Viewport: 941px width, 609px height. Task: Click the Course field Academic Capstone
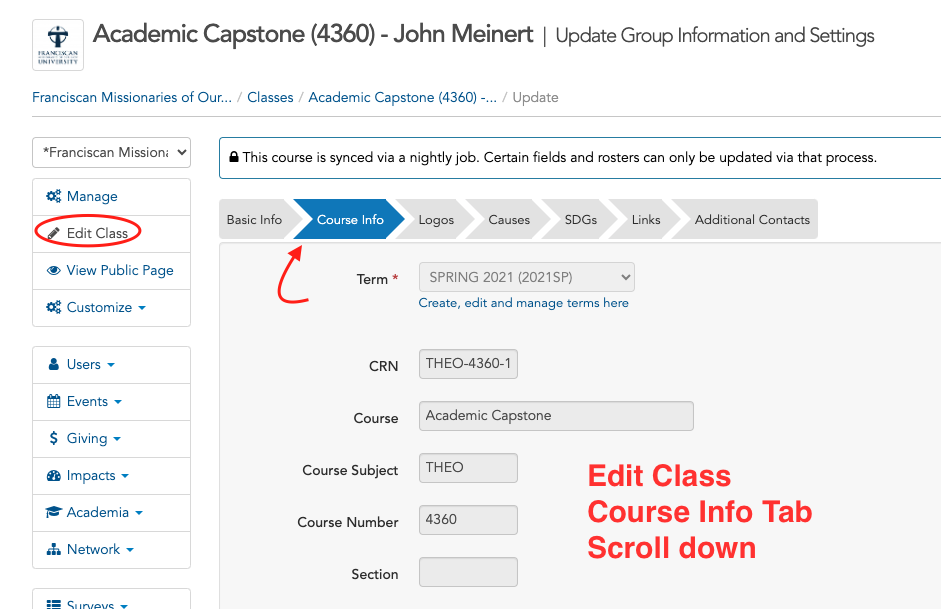point(556,416)
